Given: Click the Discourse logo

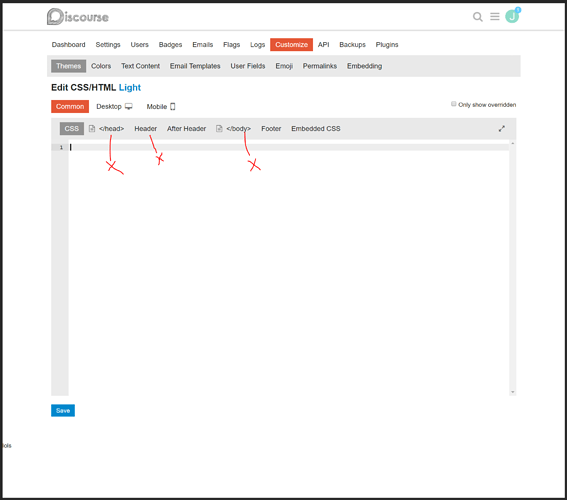Looking at the screenshot, I should coord(78,17).
